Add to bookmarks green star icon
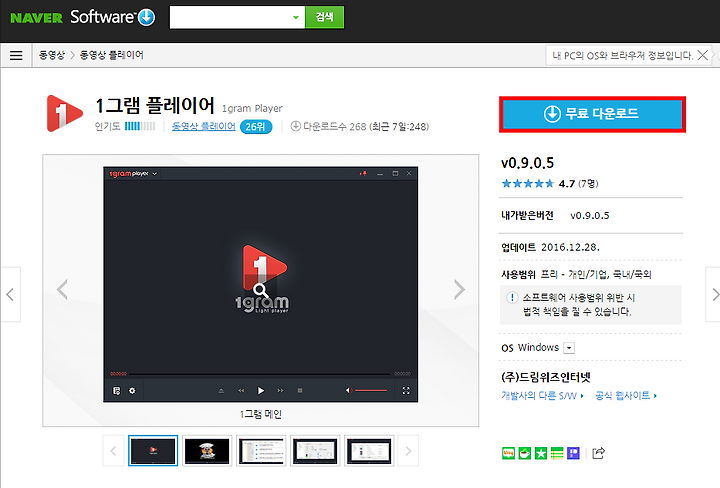The width and height of the screenshot is (720, 488). click(x=541, y=454)
